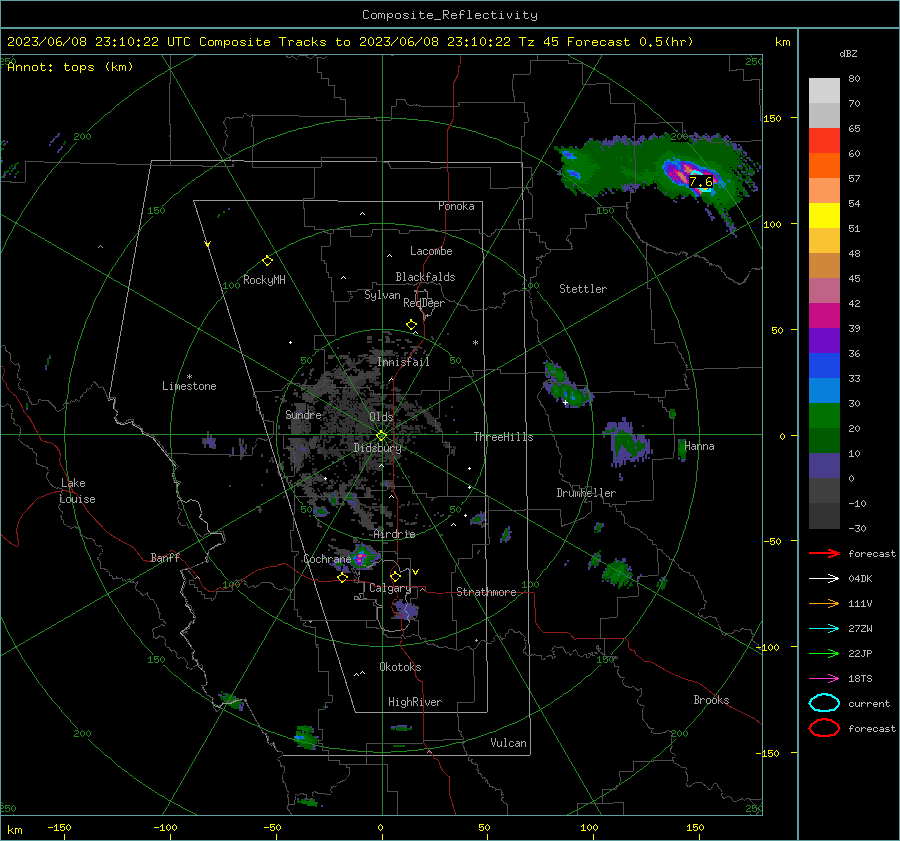Click the yellow diamond marker below RedDeer
This screenshot has width=900, height=841.
[x=411, y=325]
